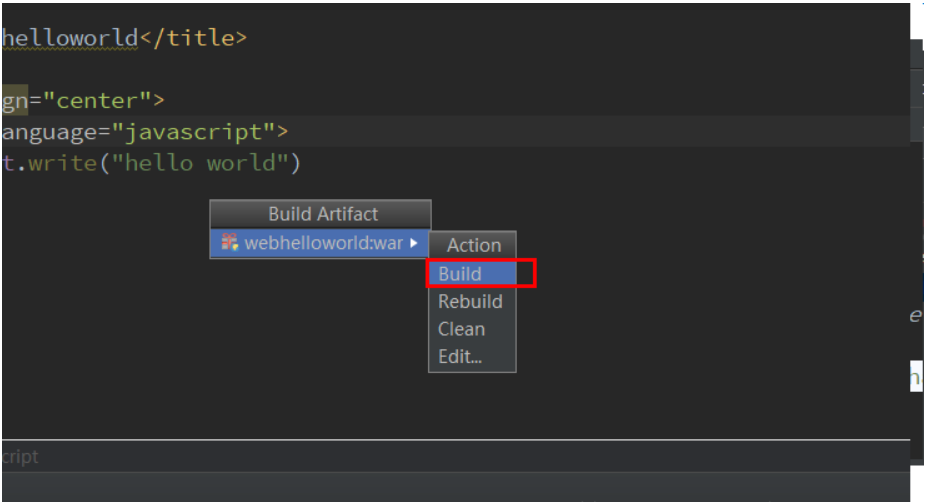Select the webhelloworld:war artifact entry
Image resolution: width=925 pixels, height=502 pixels.
(320, 243)
